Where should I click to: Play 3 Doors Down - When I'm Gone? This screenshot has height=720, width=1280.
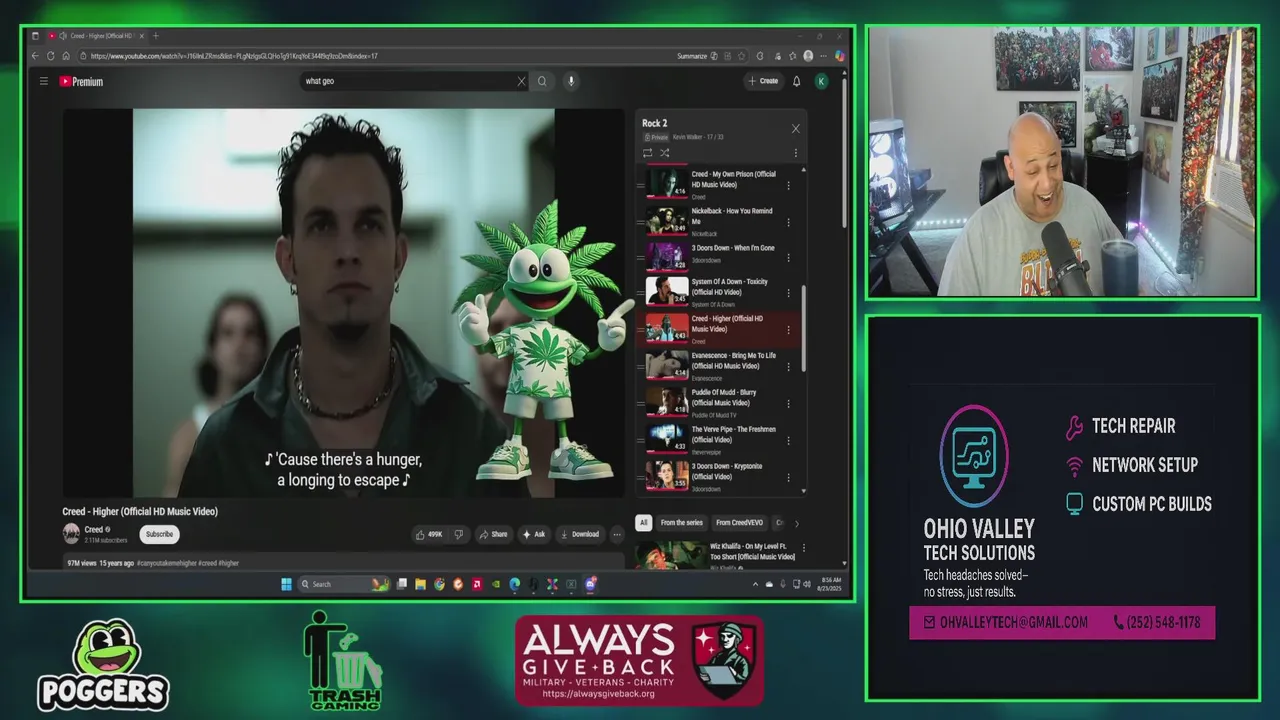pos(666,256)
